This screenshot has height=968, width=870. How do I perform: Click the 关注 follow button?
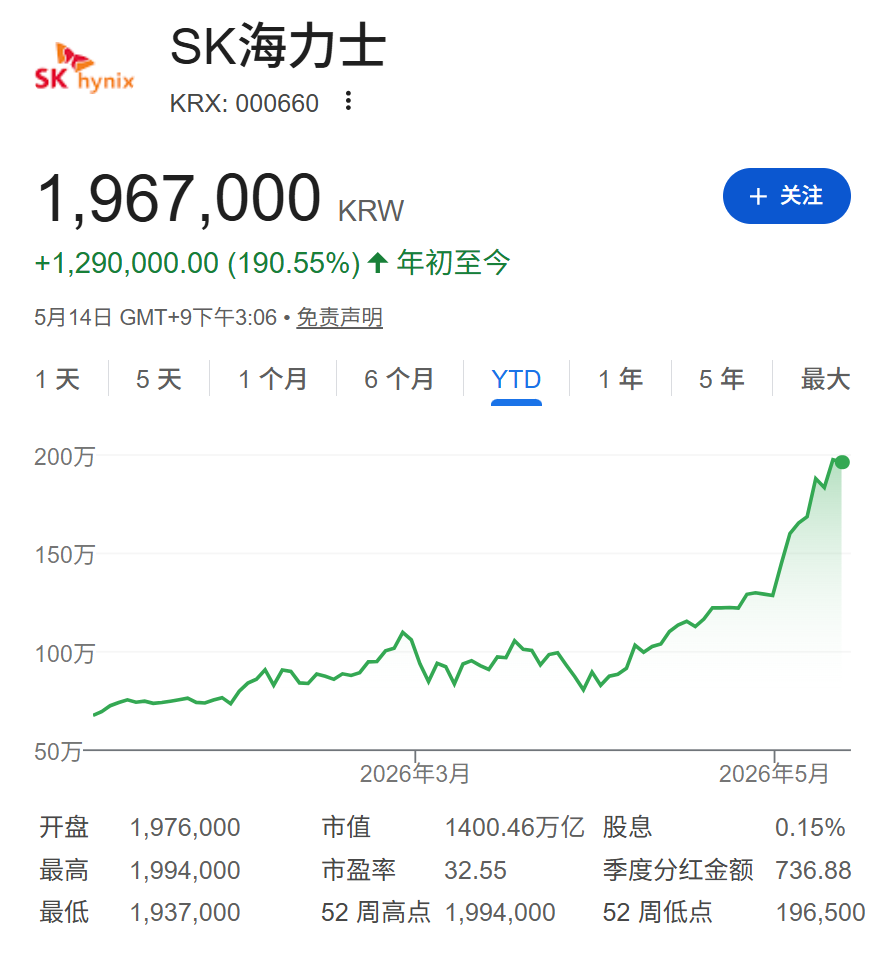786,196
